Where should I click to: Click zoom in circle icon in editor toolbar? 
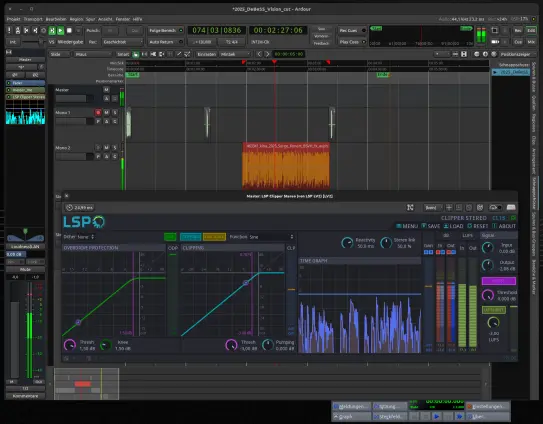click(485, 54)
